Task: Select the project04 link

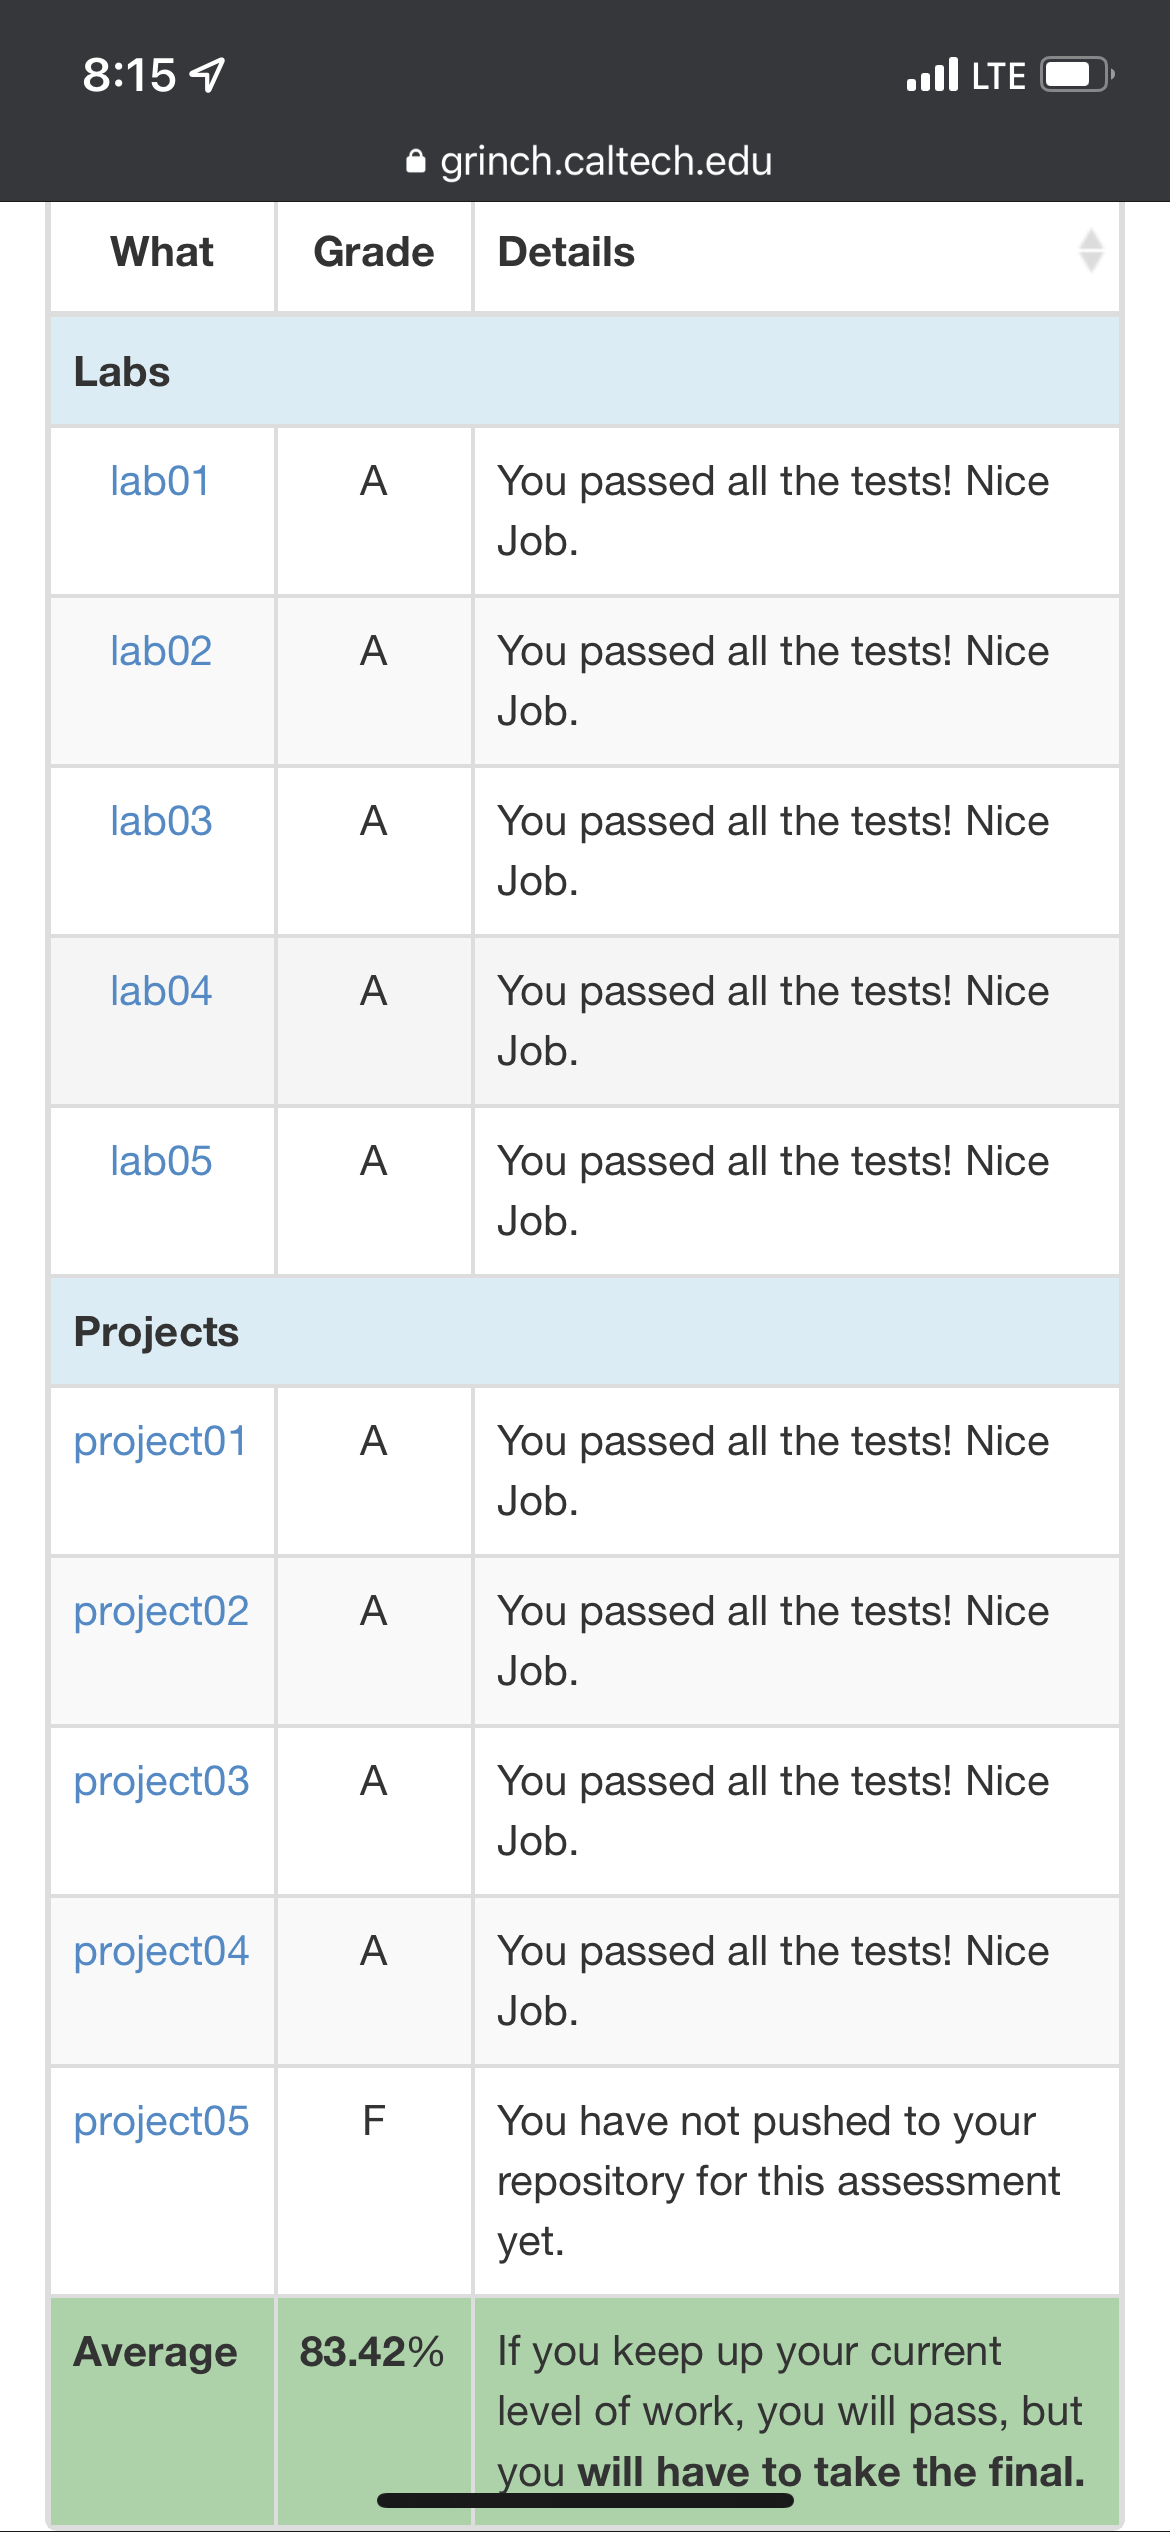Action: coord(161,1951)
